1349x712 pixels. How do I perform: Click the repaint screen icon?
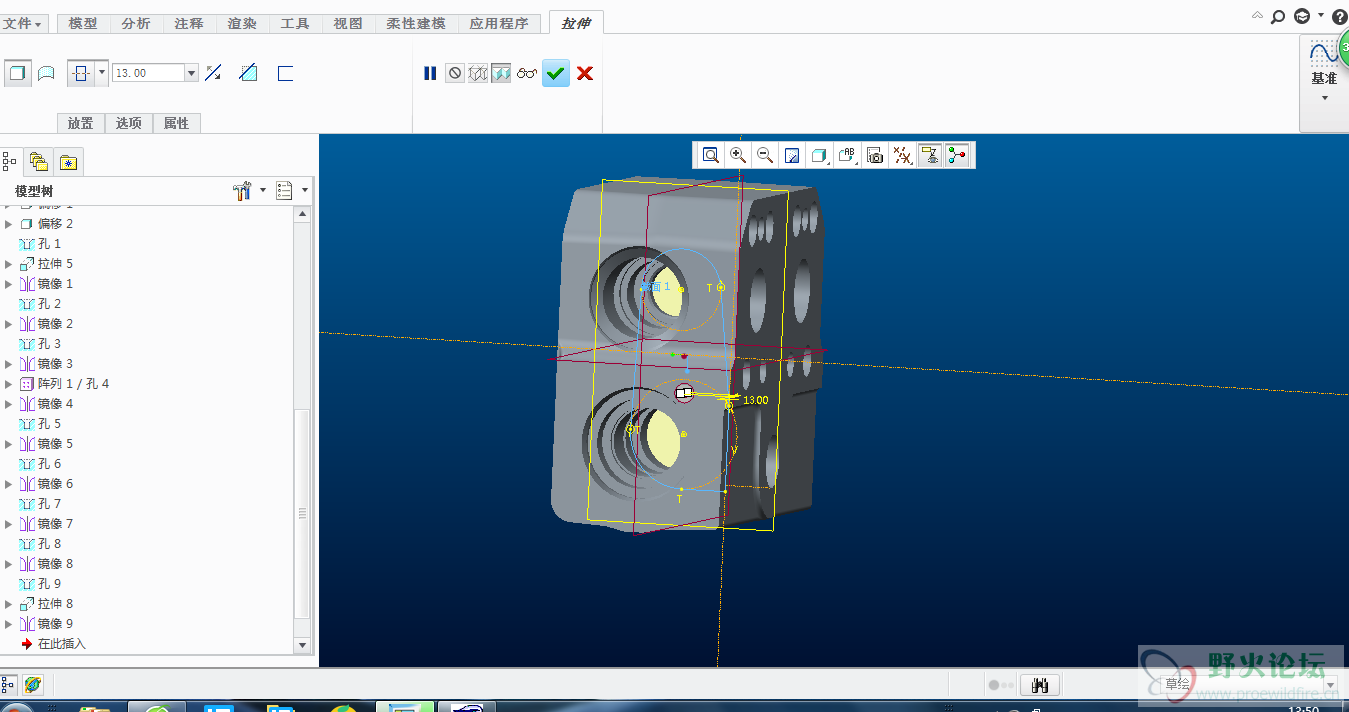[792, 155]
